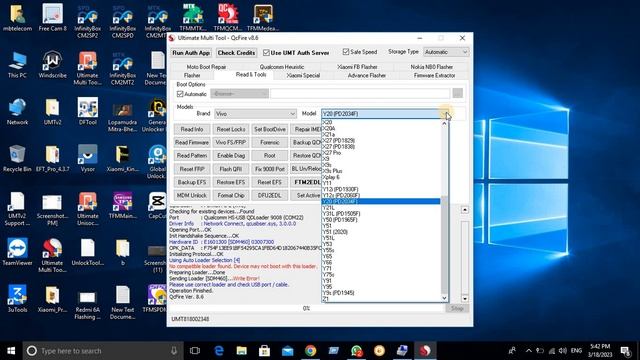Click the MDM Unlock button

pos(192,196)
